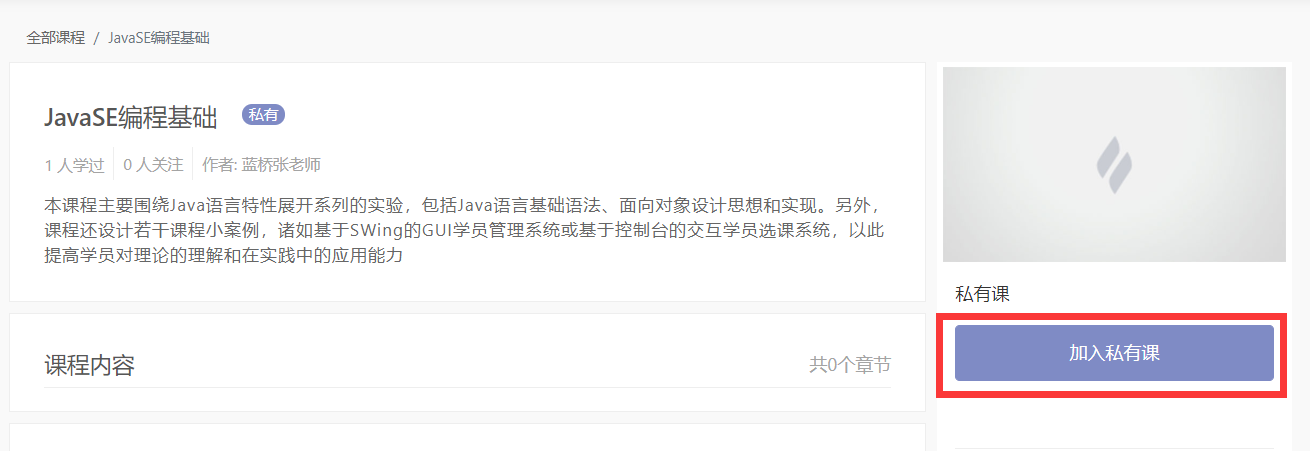Click the 作者 label in course metadata
The width and height of the screenshot is (1310, 451).
pos(217,165)
